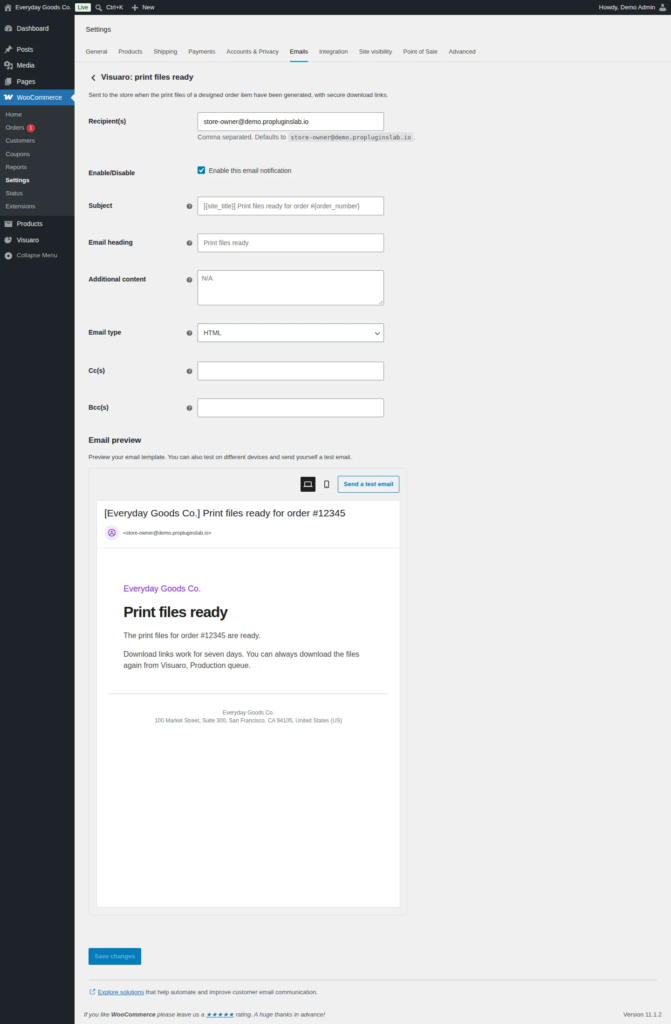
Task: Show help tip for Bcc(s) field
Action: pyautogui.click(x=189, y=408)
